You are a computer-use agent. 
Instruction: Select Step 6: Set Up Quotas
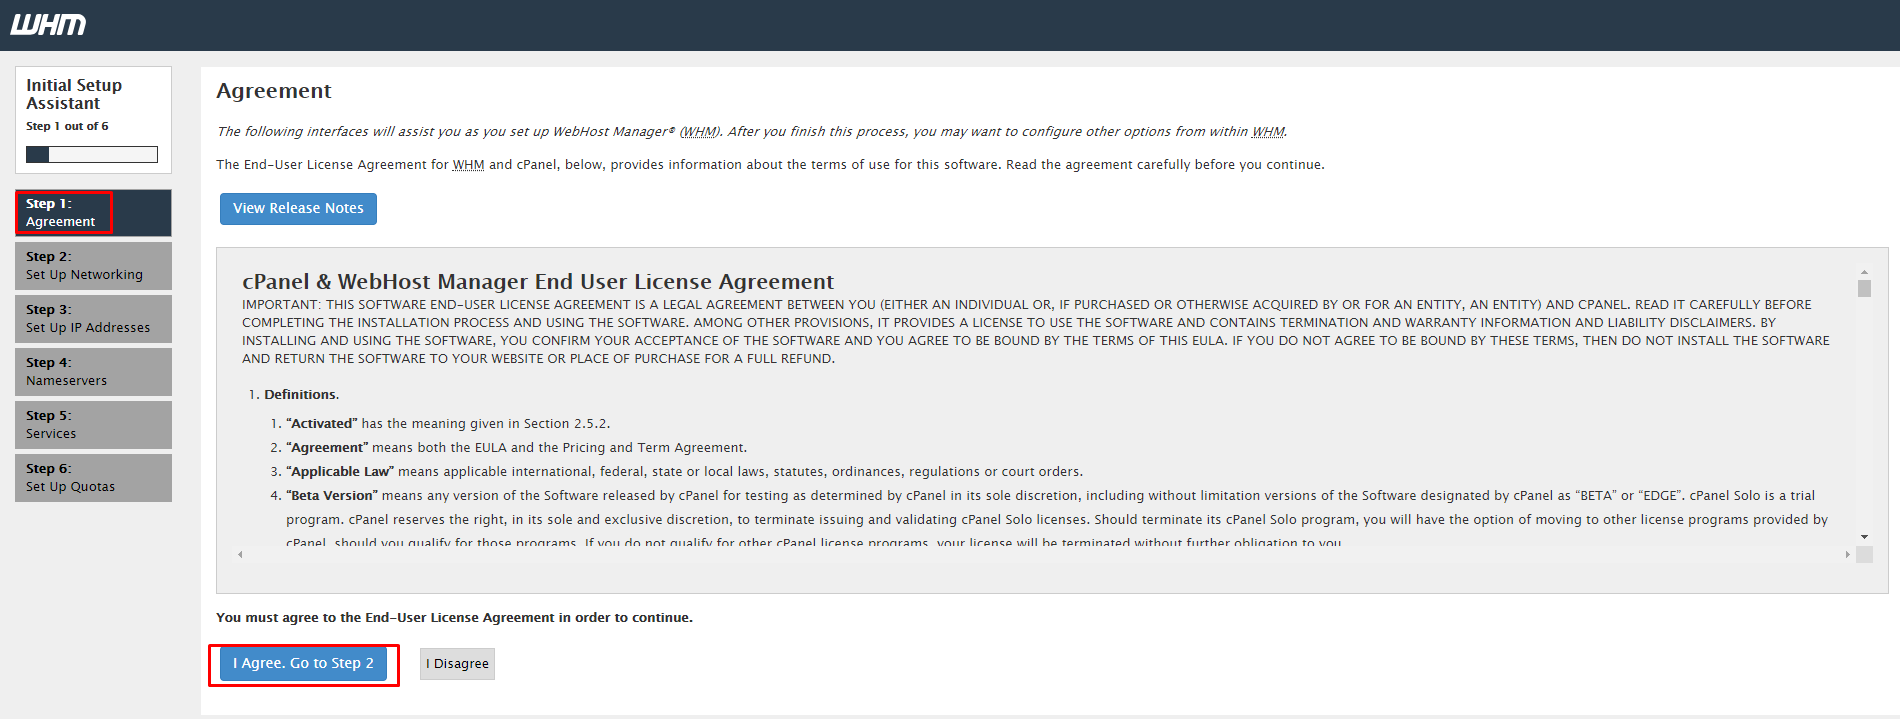93,478
